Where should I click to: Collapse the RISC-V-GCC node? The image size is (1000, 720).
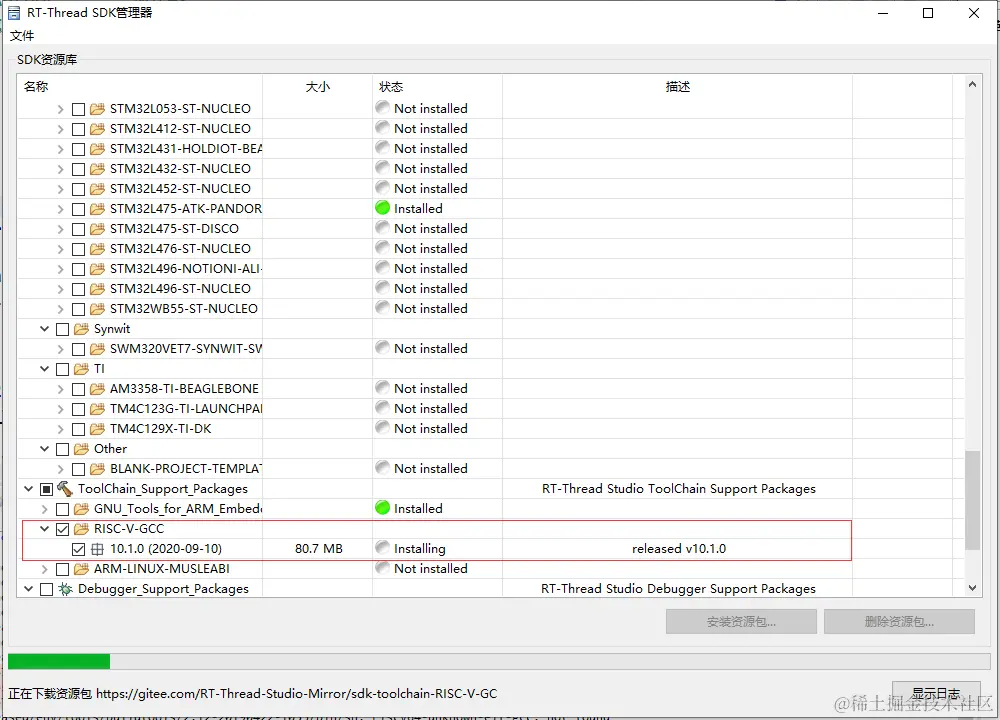(45, 529)
